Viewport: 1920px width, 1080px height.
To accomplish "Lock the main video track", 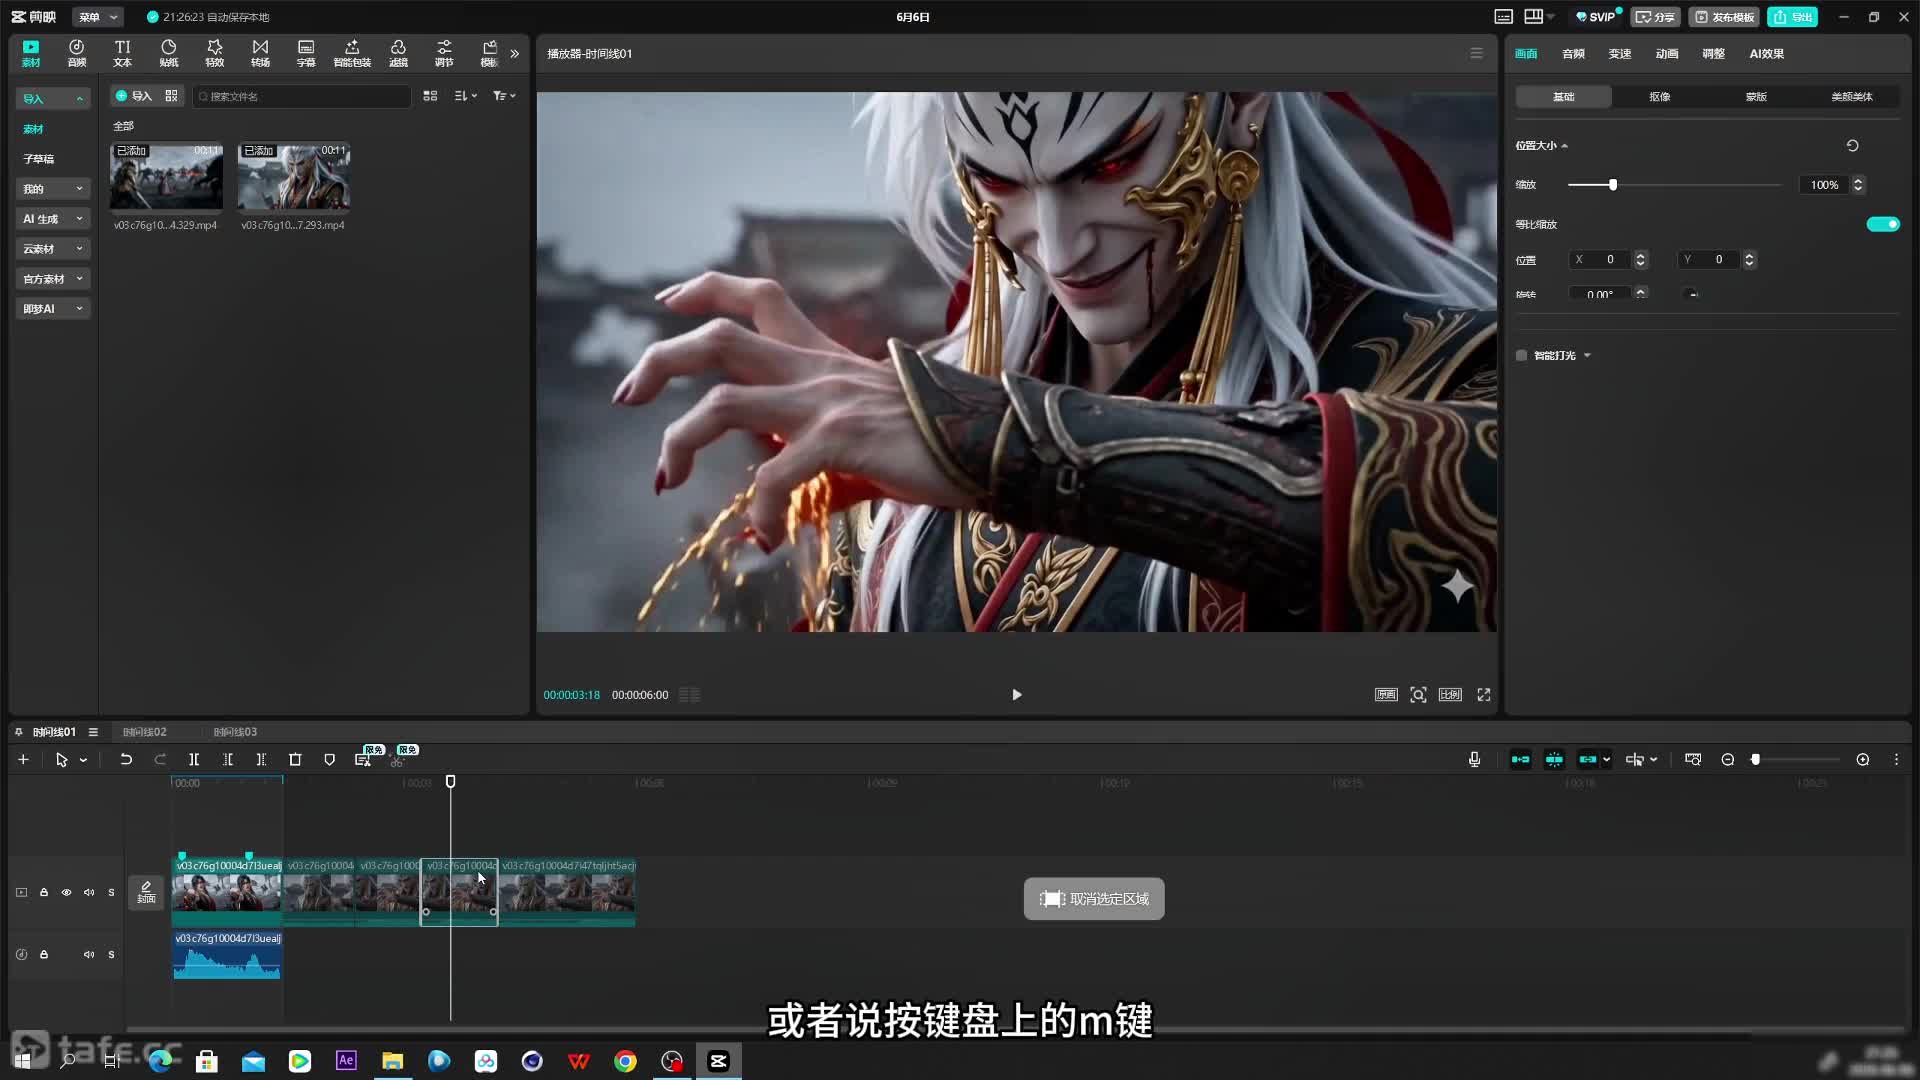I will point(44,892).
